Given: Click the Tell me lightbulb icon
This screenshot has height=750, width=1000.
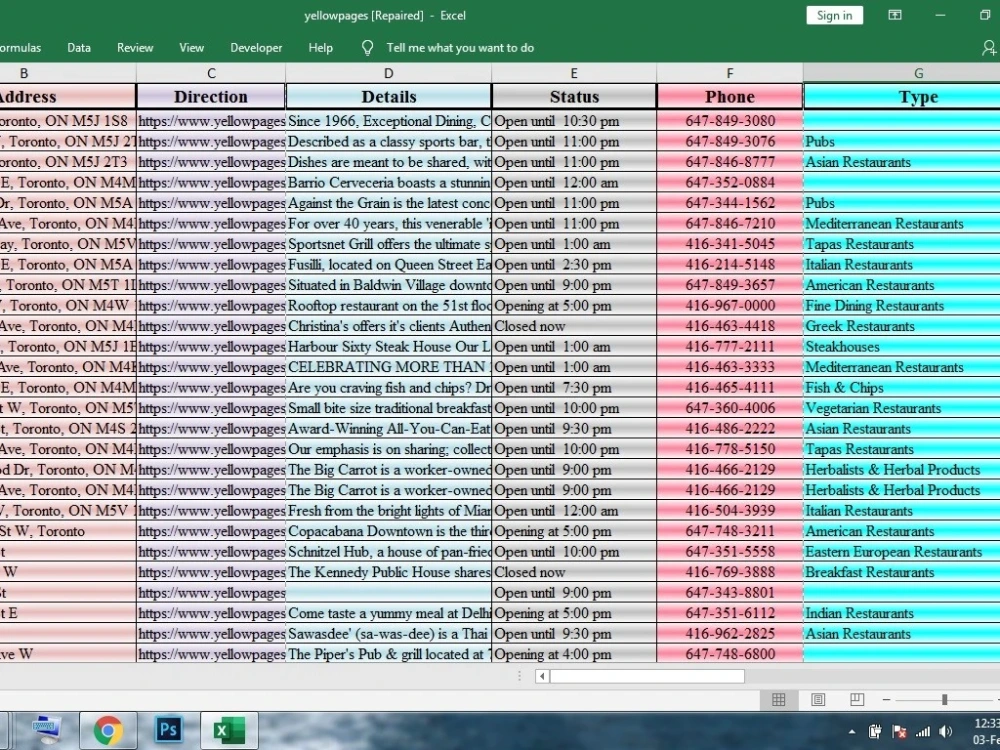Looking at the screenshot, I should coord(367,48).
